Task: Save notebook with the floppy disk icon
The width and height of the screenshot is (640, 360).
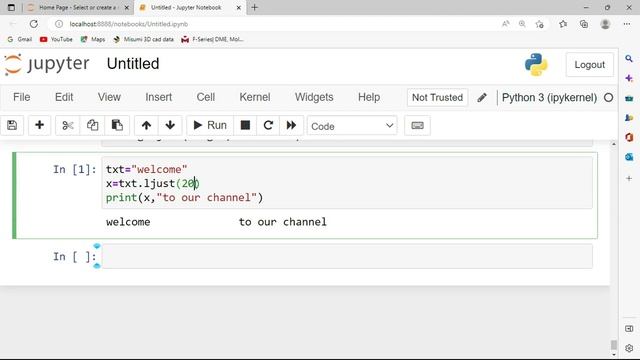Action: [12, 125]
